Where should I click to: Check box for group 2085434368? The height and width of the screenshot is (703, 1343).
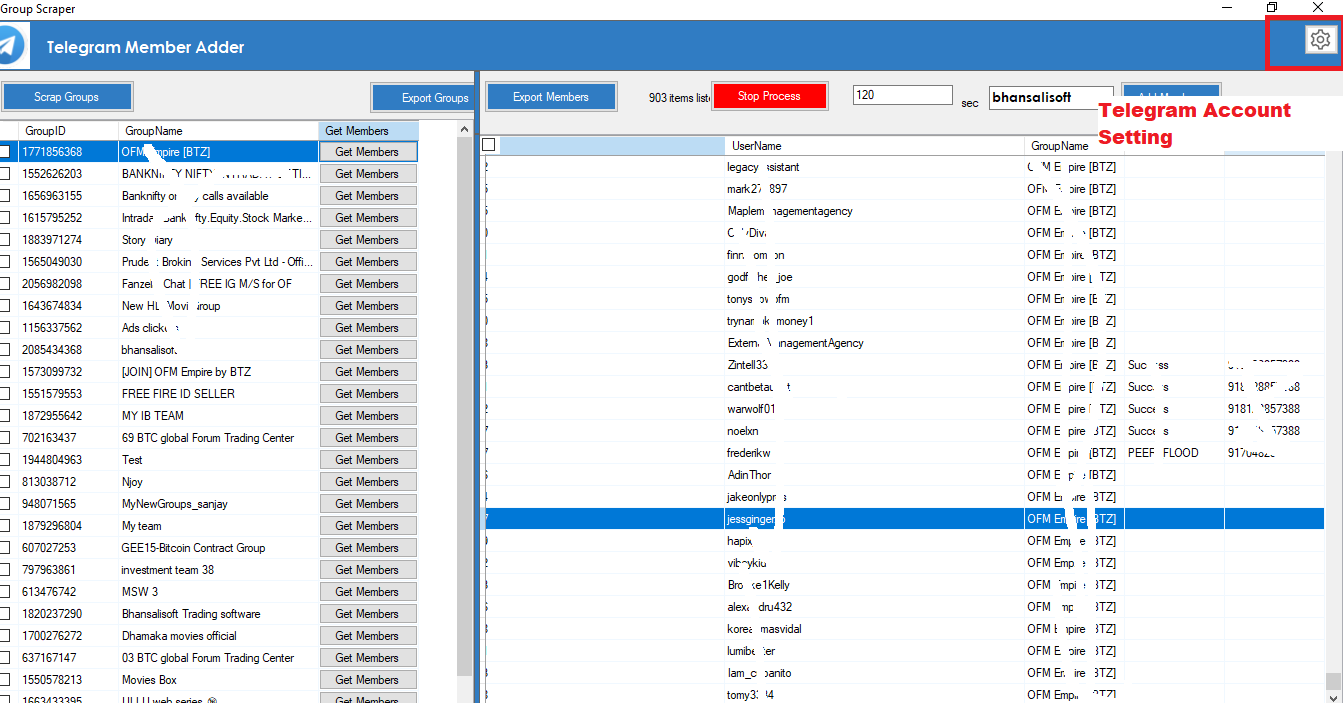pyautogui.click(x=5, y=350)
